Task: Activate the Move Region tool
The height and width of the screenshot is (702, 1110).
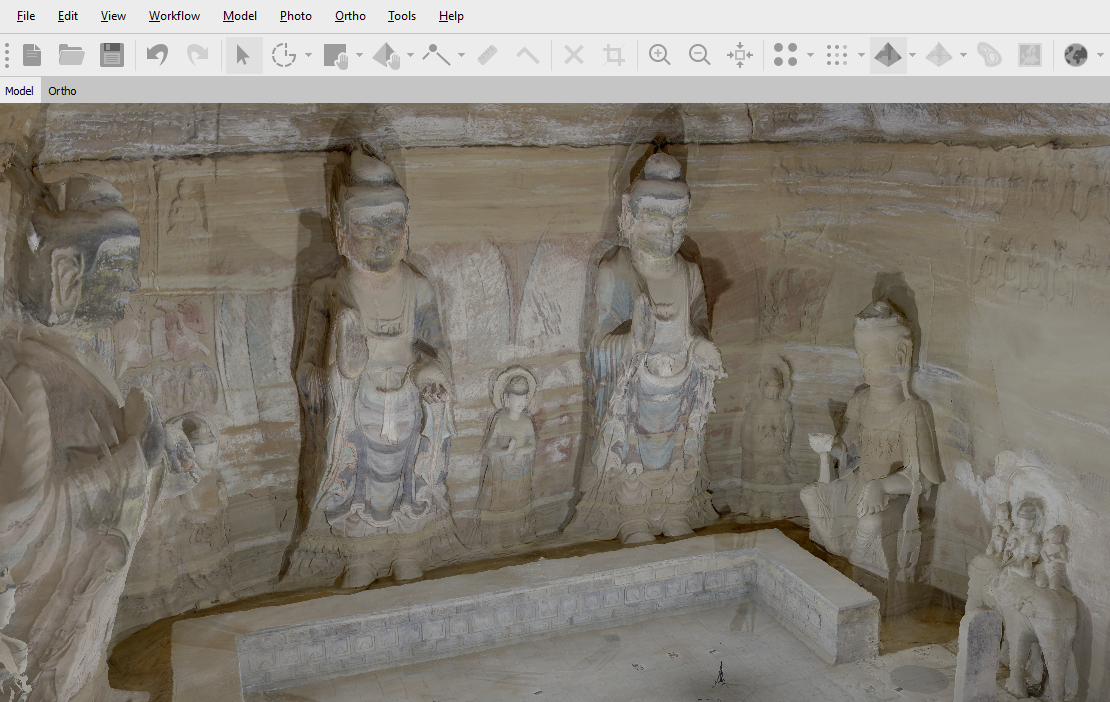Action: click(x=336, y=55)
